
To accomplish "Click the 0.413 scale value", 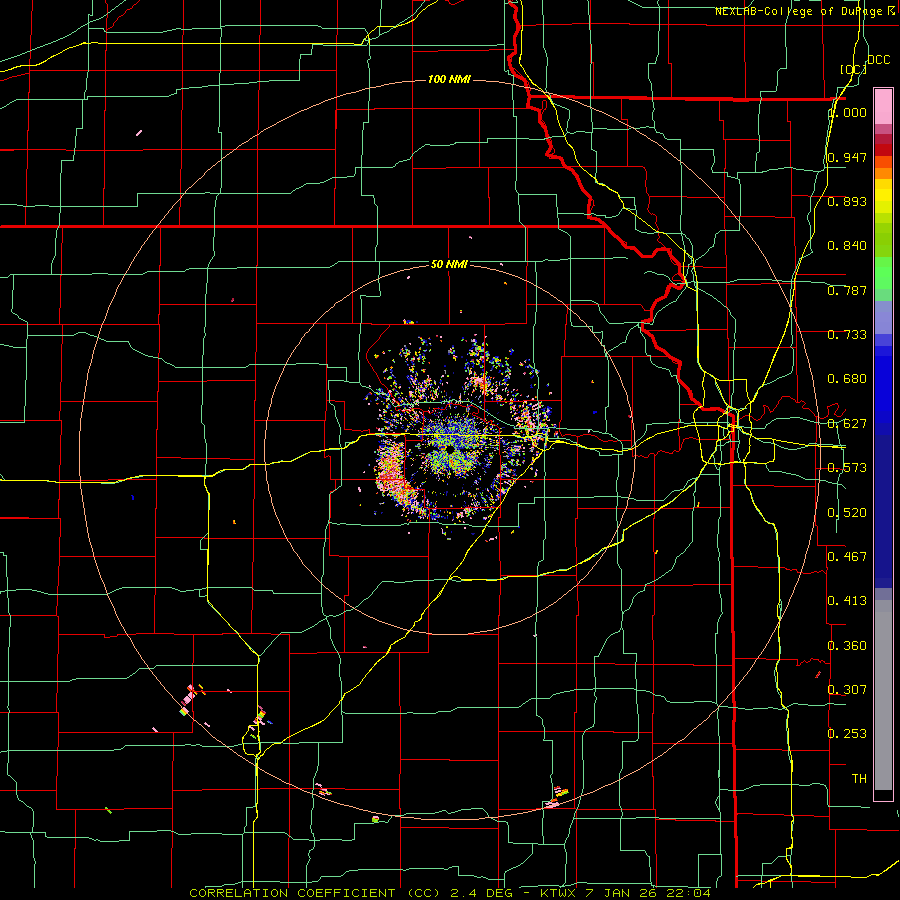I will point(847,601).
